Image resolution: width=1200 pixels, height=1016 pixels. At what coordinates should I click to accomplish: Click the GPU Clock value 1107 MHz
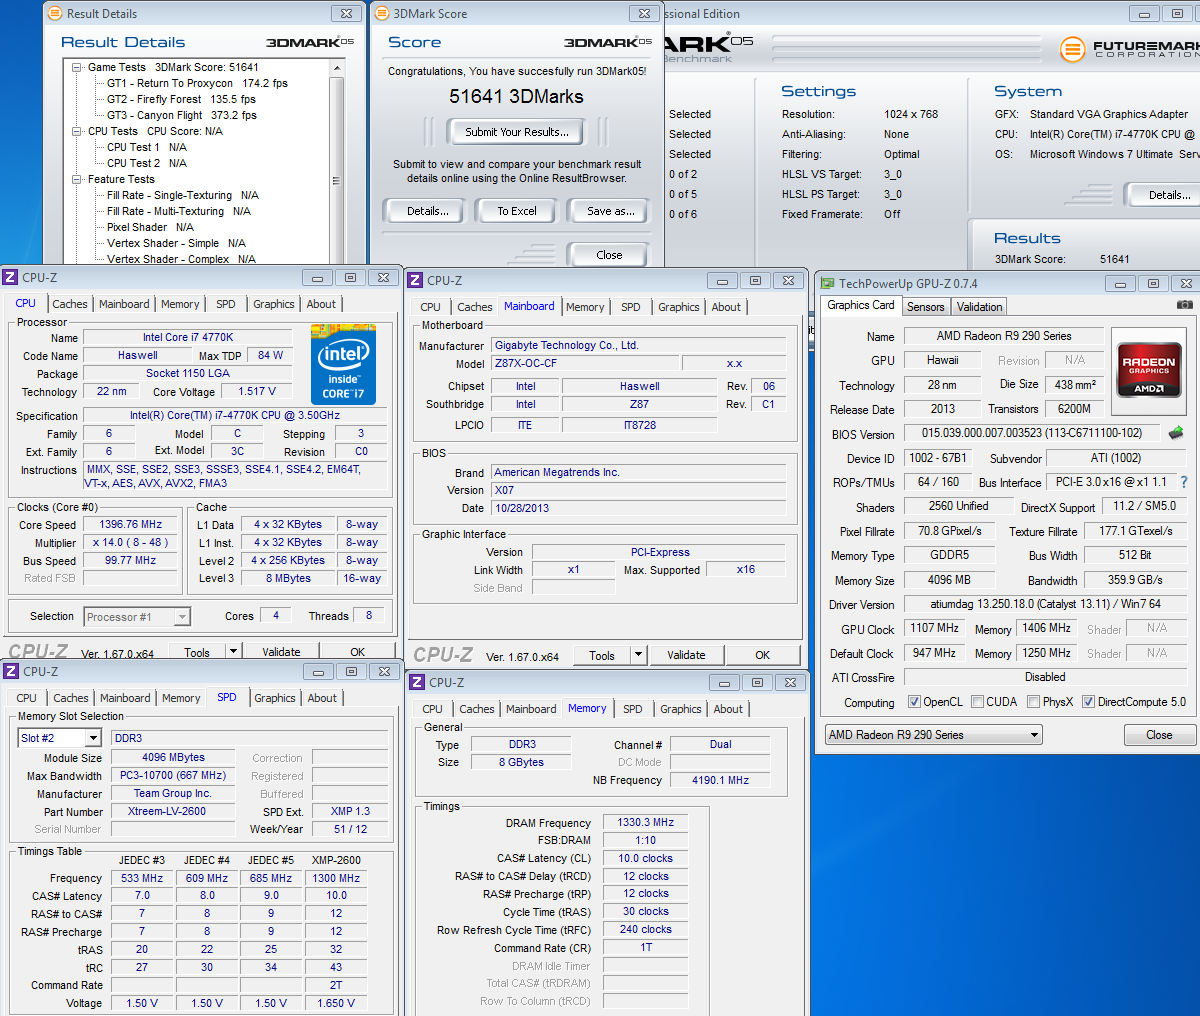point(934,628)
